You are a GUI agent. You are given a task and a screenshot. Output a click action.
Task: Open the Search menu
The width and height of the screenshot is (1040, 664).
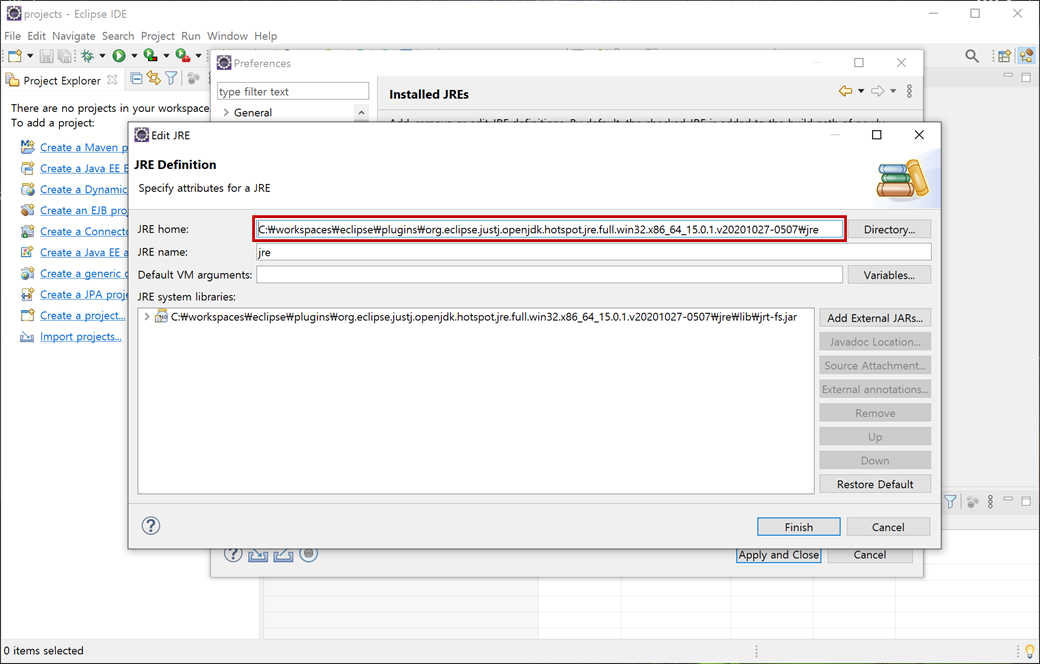point(118,36)
